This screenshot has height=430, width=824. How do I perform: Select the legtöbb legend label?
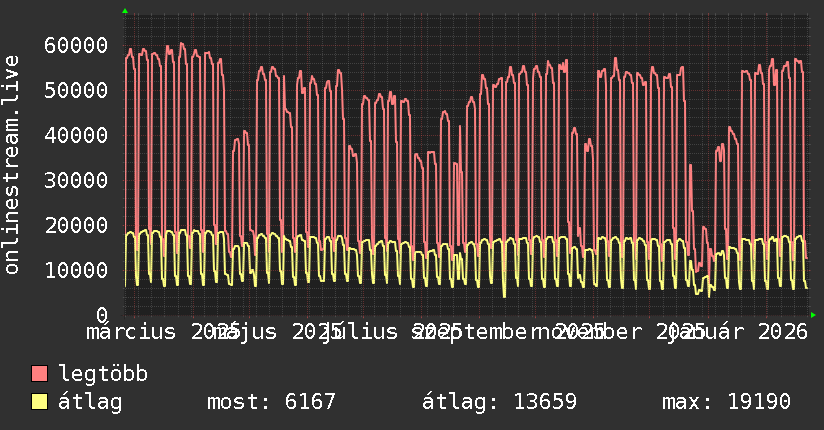coord(103,374)
